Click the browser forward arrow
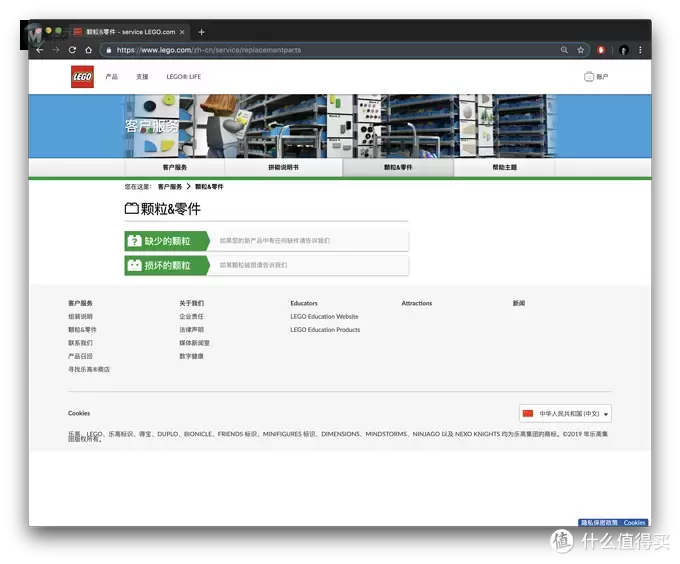Viewport: 680px width, 564px height. click(x=56, y=50)
